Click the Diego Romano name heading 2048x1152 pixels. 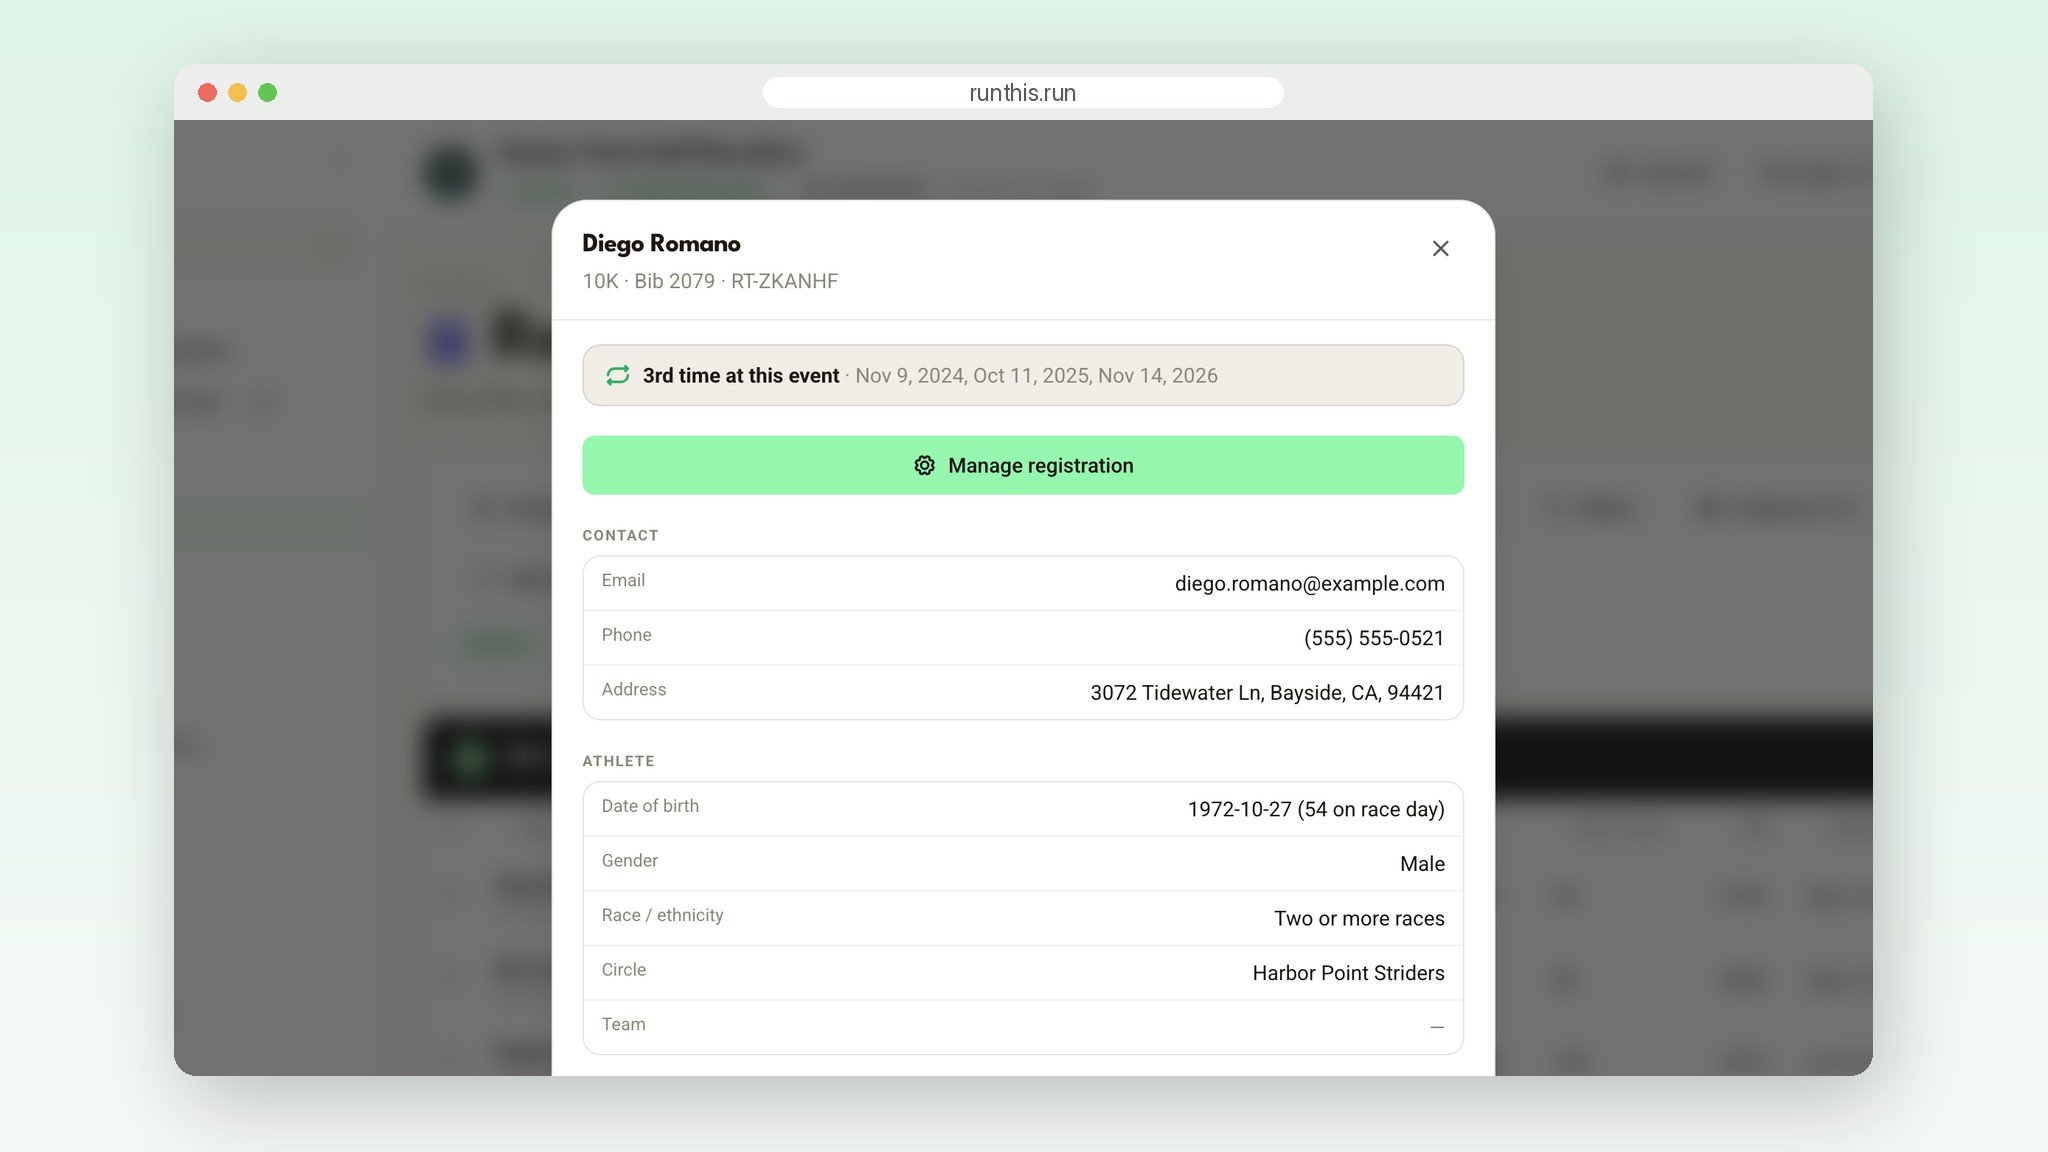(661, 243)
